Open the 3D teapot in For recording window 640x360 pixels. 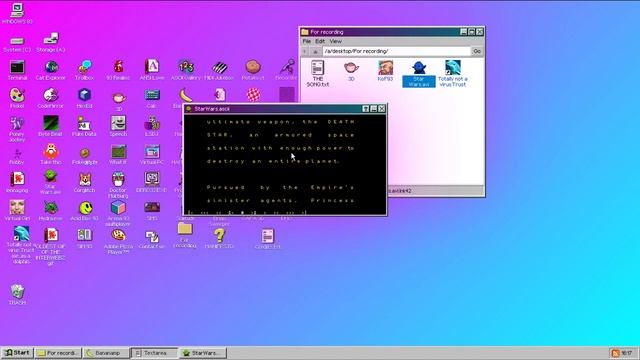tap(351, 71)
